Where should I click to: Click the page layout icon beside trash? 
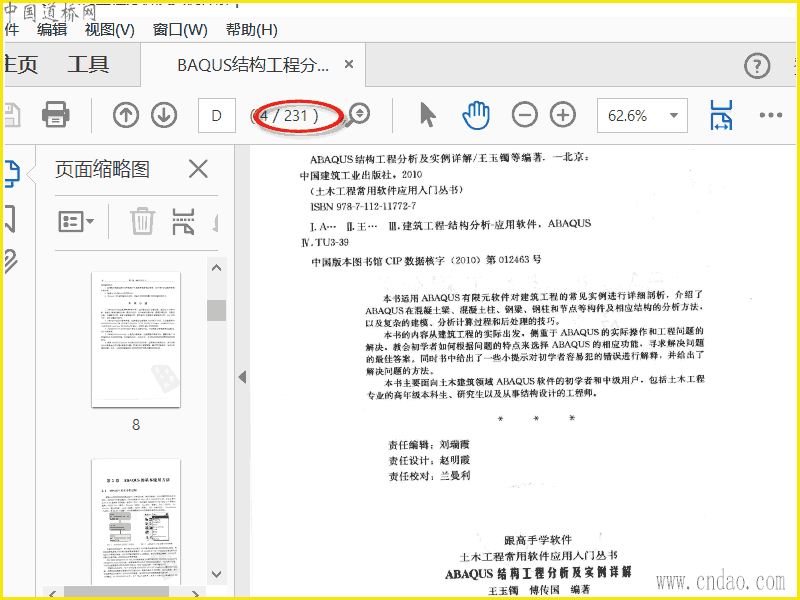[x=183, y=221]
